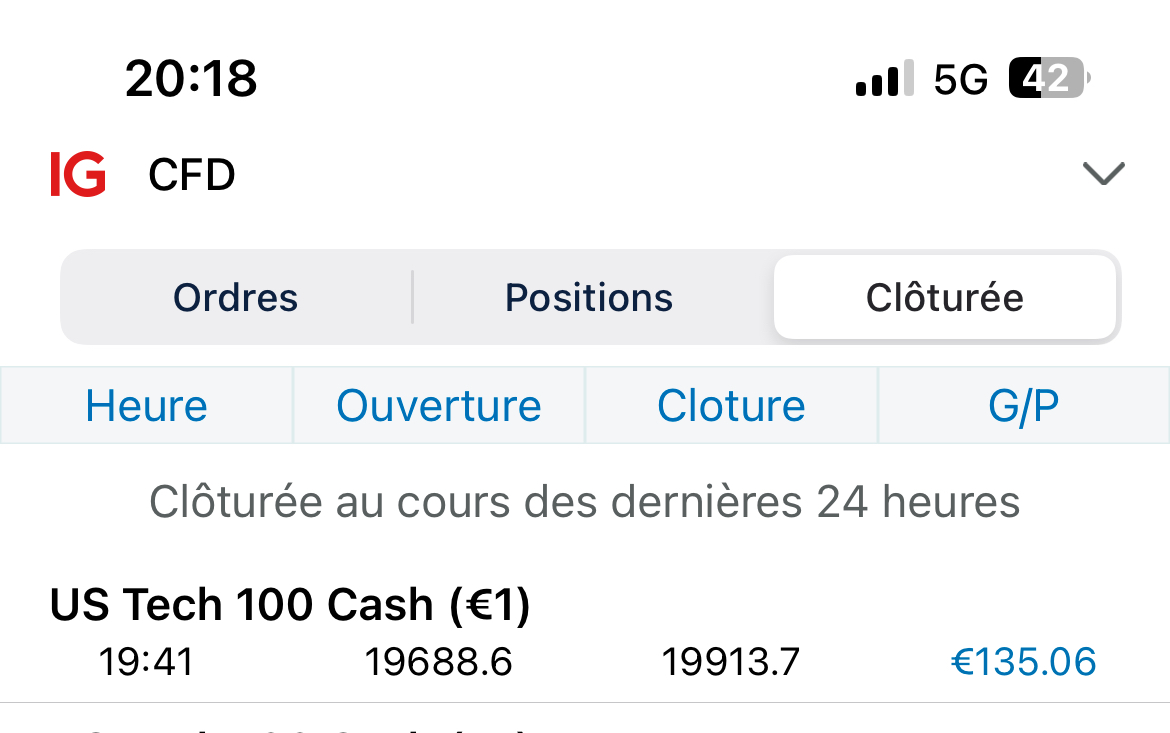This screenshot has height=733, width=1170.
Task: Tap the 19913.7 closing price
Action: click(x=730, y=662)
